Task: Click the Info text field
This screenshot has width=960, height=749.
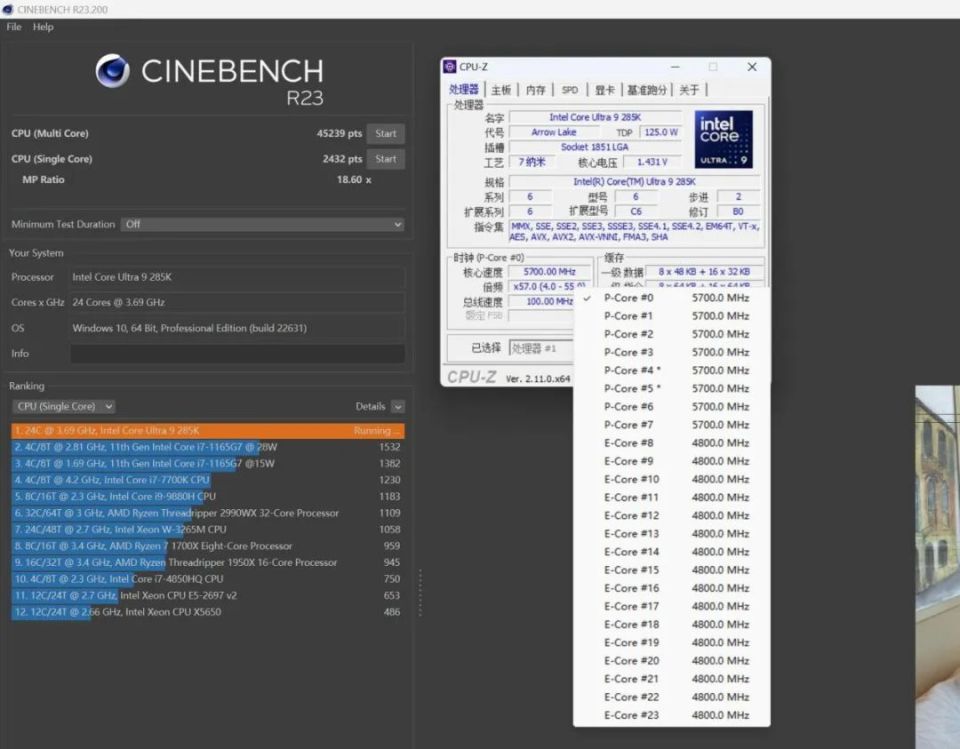Action: (237, 354)
